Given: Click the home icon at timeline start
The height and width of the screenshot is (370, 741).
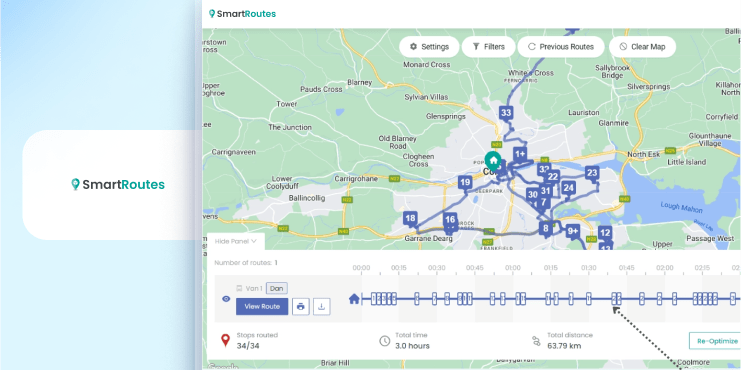Looking at the screenshot, I should click(354, 299).
